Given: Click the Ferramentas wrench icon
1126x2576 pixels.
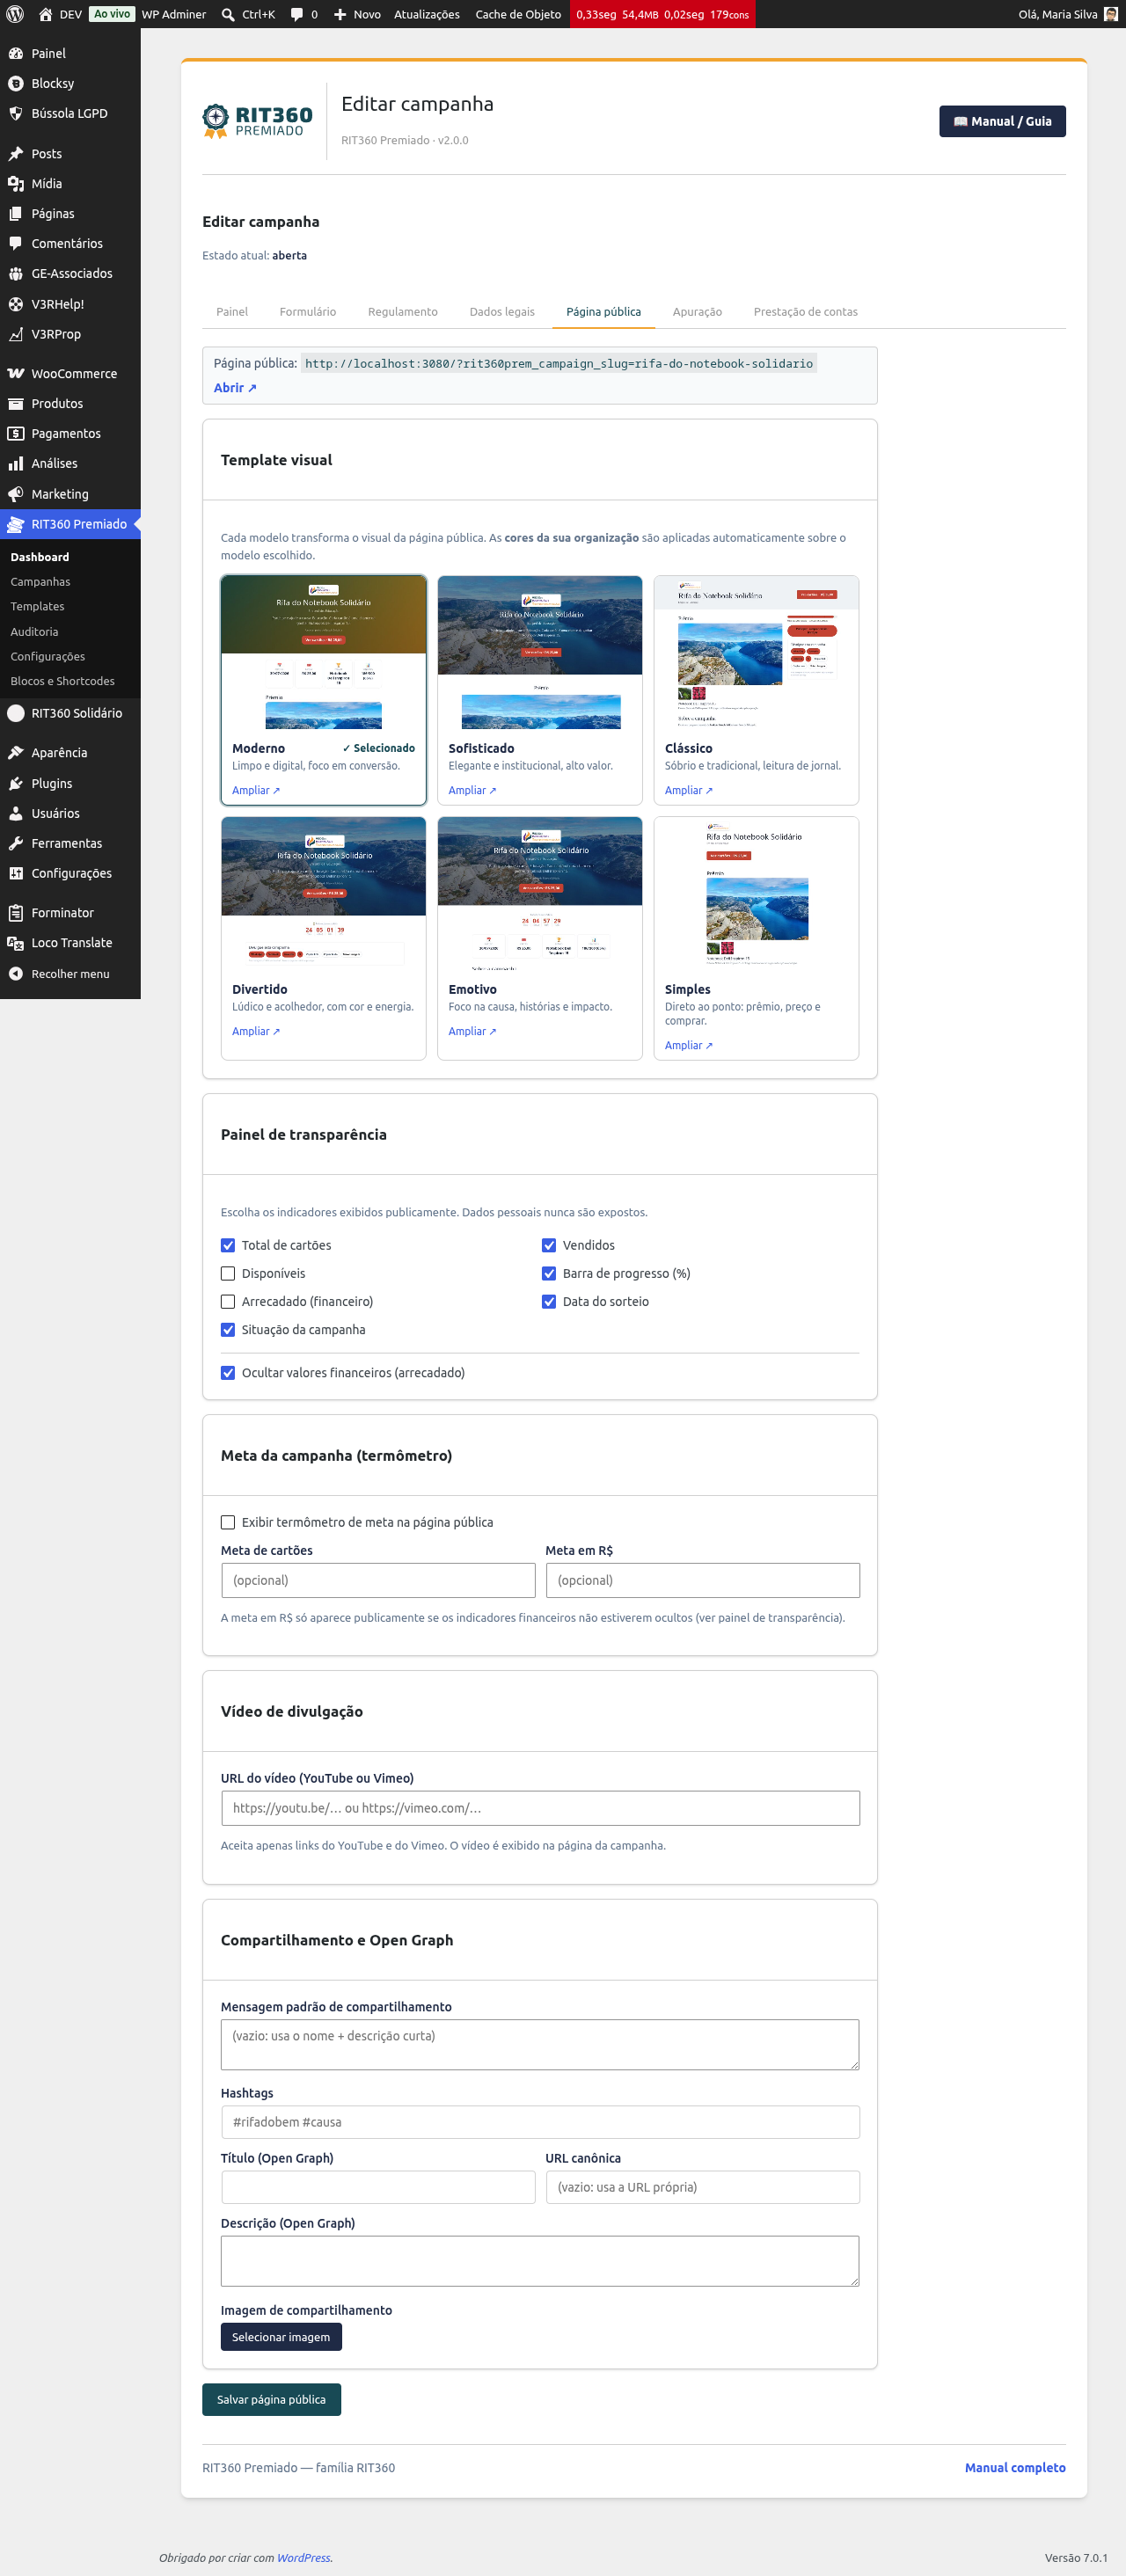Looking at the screenshot, I should click(16, 843).
